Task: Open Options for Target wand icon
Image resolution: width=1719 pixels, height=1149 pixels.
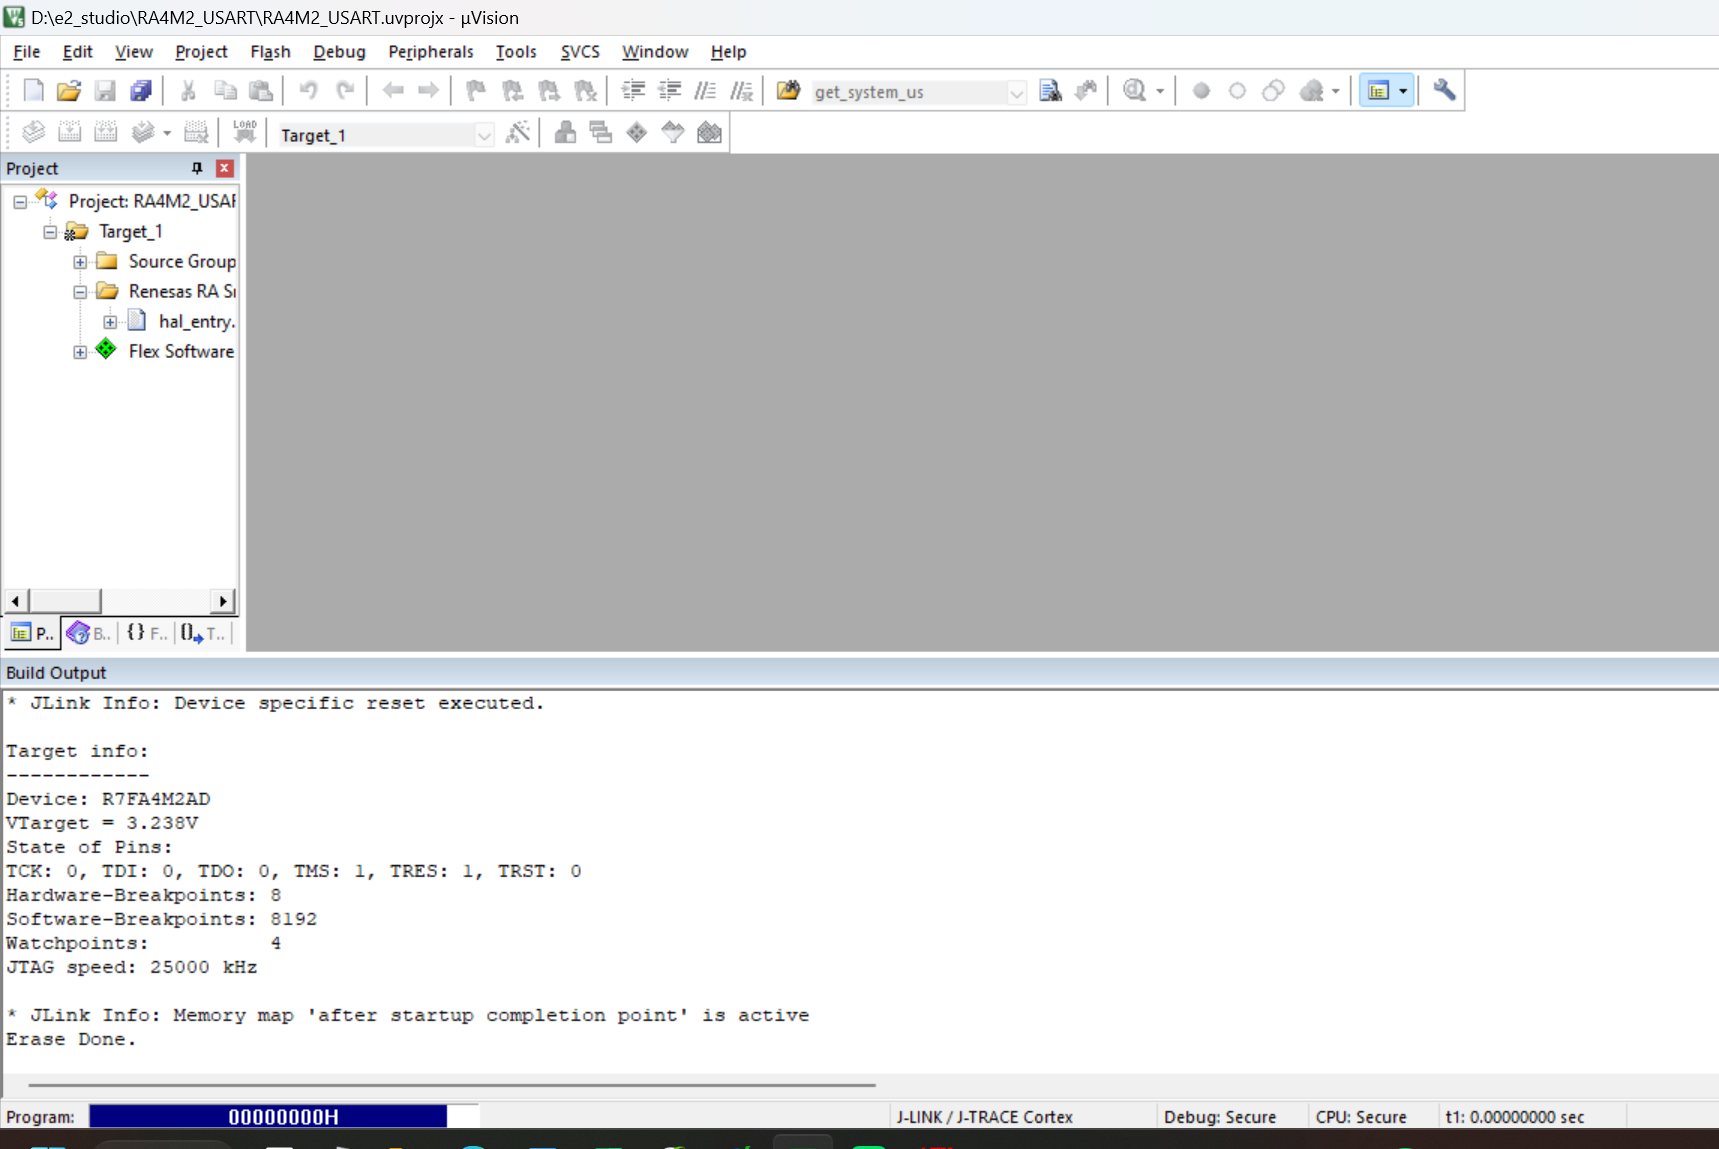Action: [518, 133]
